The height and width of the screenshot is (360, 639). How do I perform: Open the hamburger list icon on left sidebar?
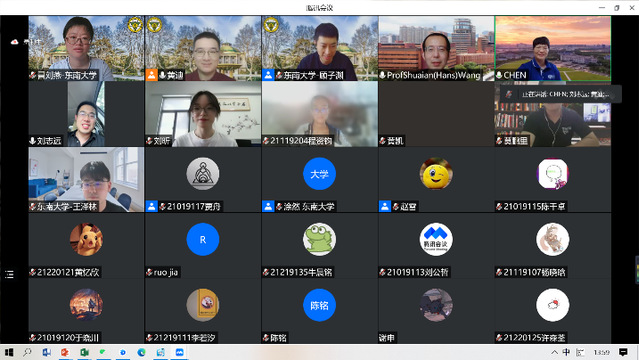(9, 274)
